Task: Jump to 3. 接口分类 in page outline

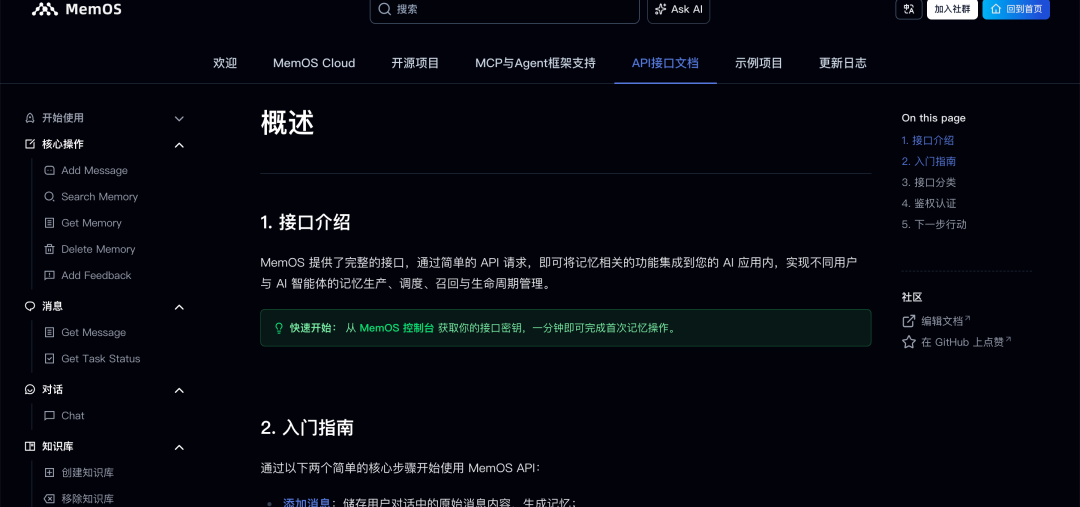Action: coord(928,183)
